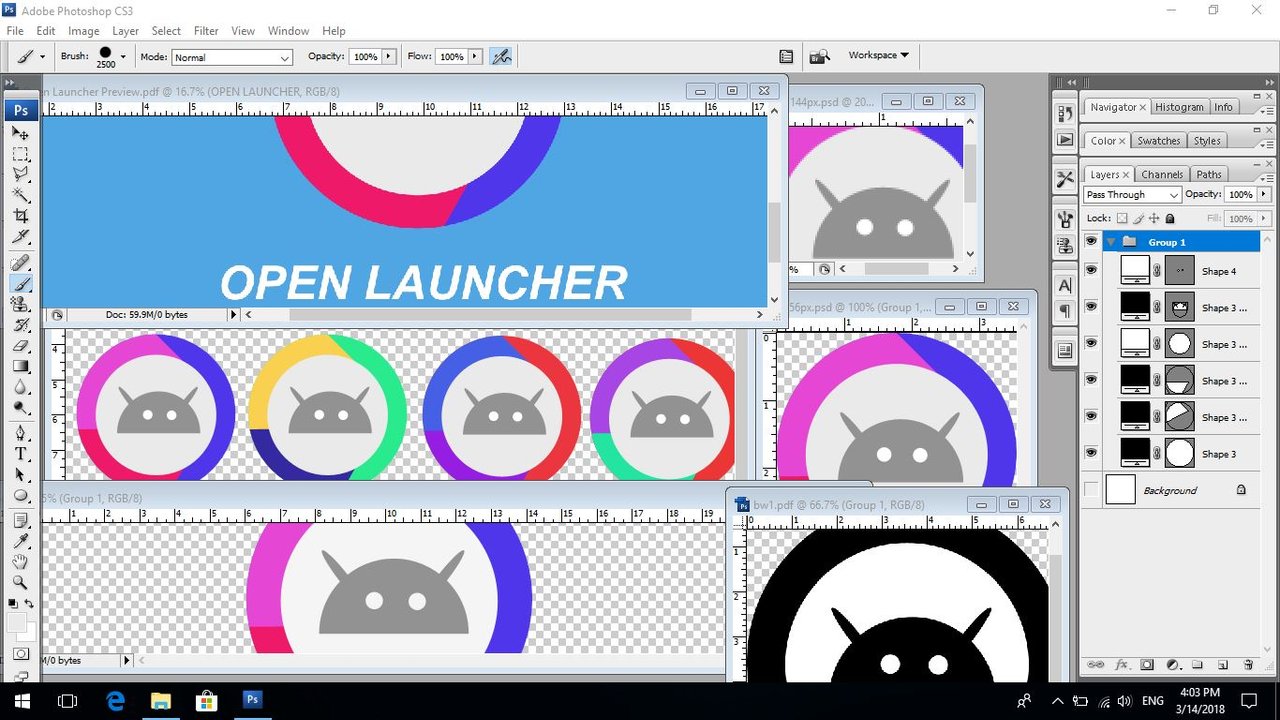Open the Pass Through blend mode dropdown
Screen dimensions: 1280x720
pos(1132,195)
